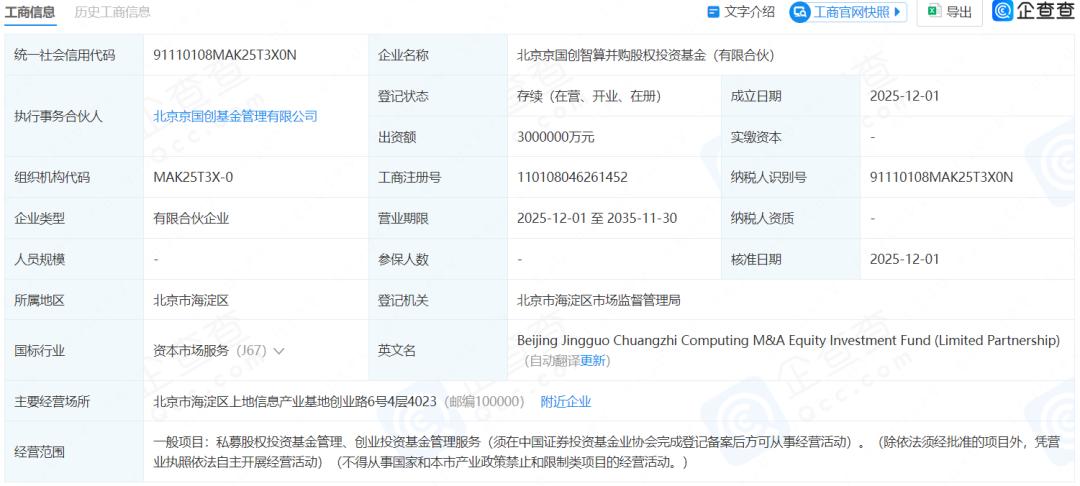Open the 北京京国创基金管理有限公司 link
Image resolution: width=1080 pixels, height=486 pixels.
pyautogui.click(x=236, y=116)
